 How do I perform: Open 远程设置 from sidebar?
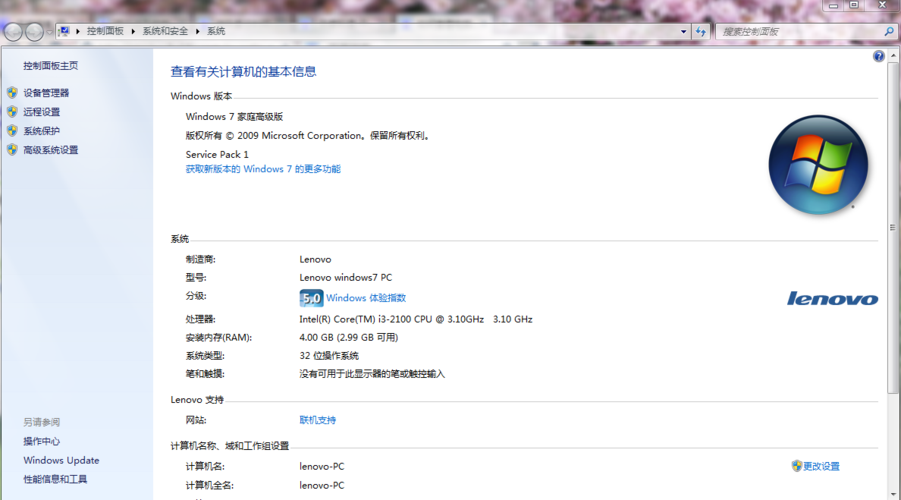click(x=41, y=111)
